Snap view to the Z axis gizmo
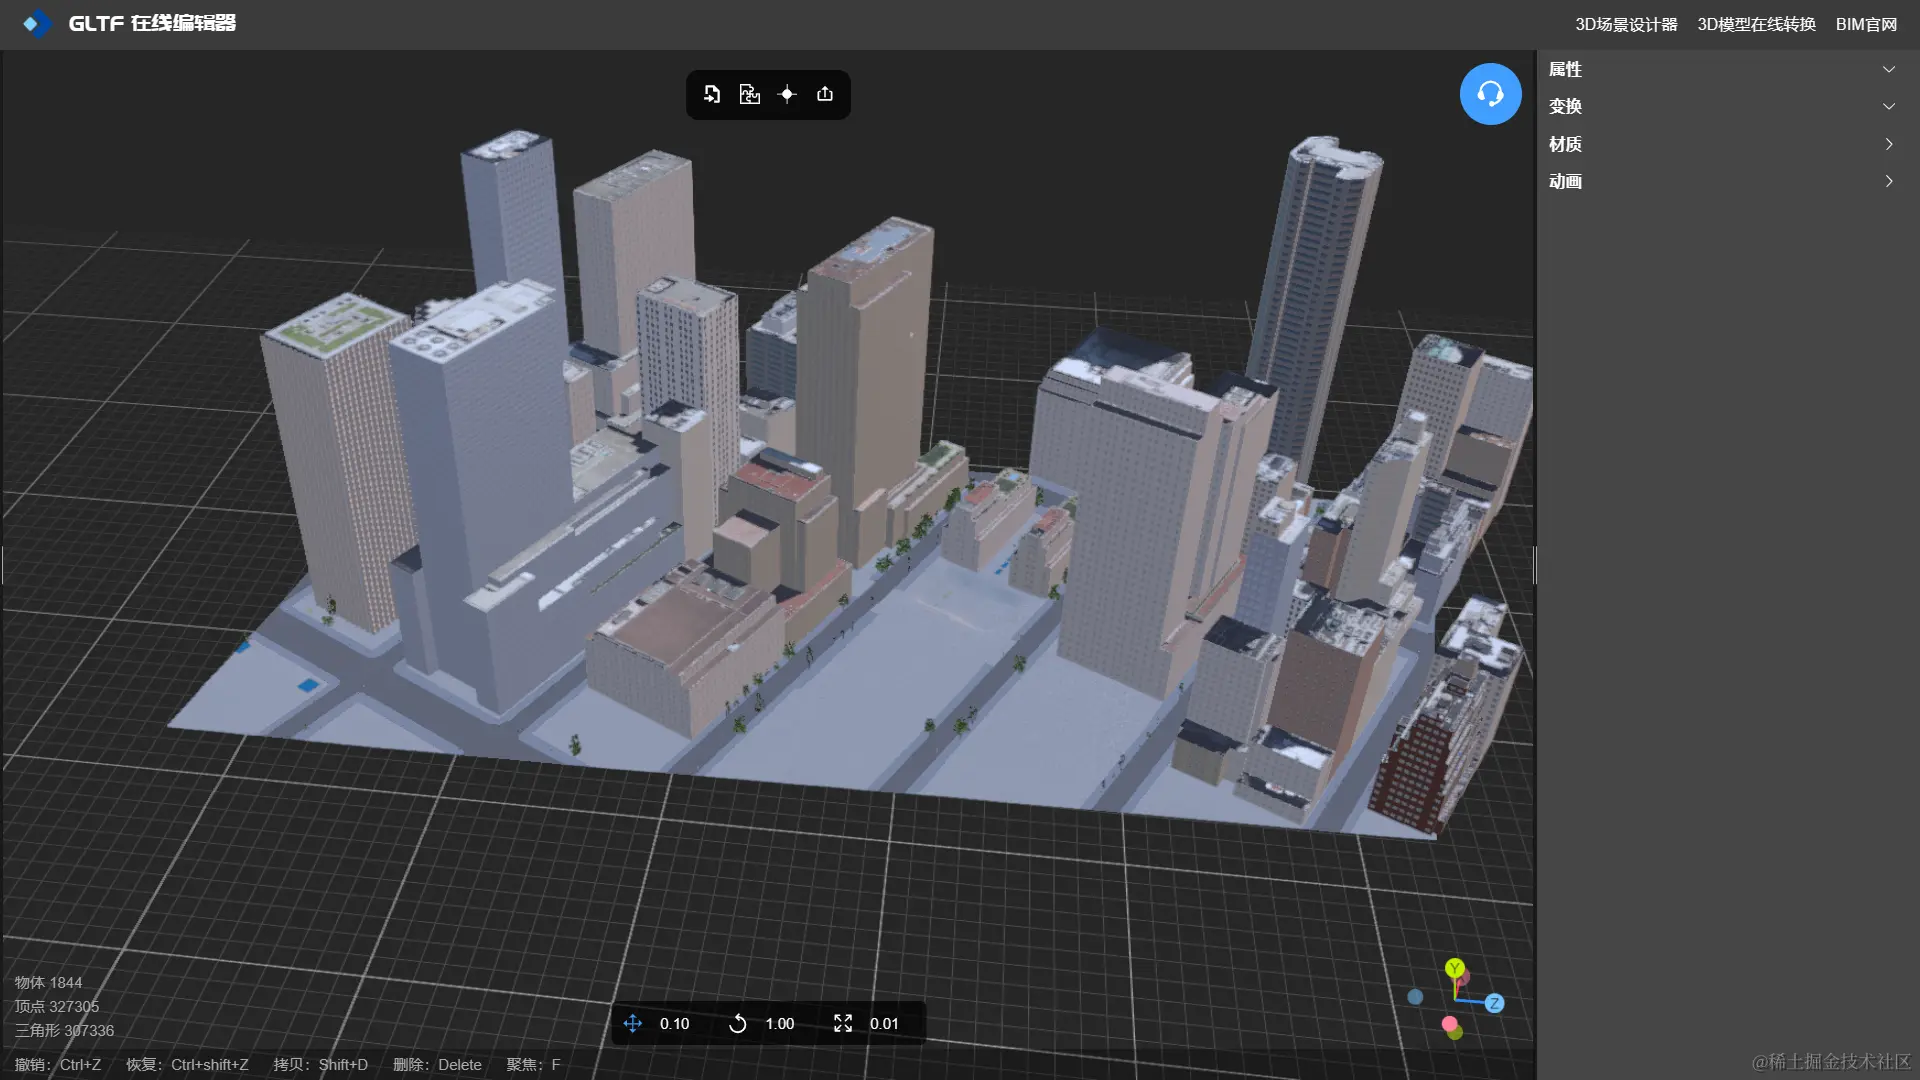The height and width of the screenshot is (1080, 1920). [1494, 1003]
